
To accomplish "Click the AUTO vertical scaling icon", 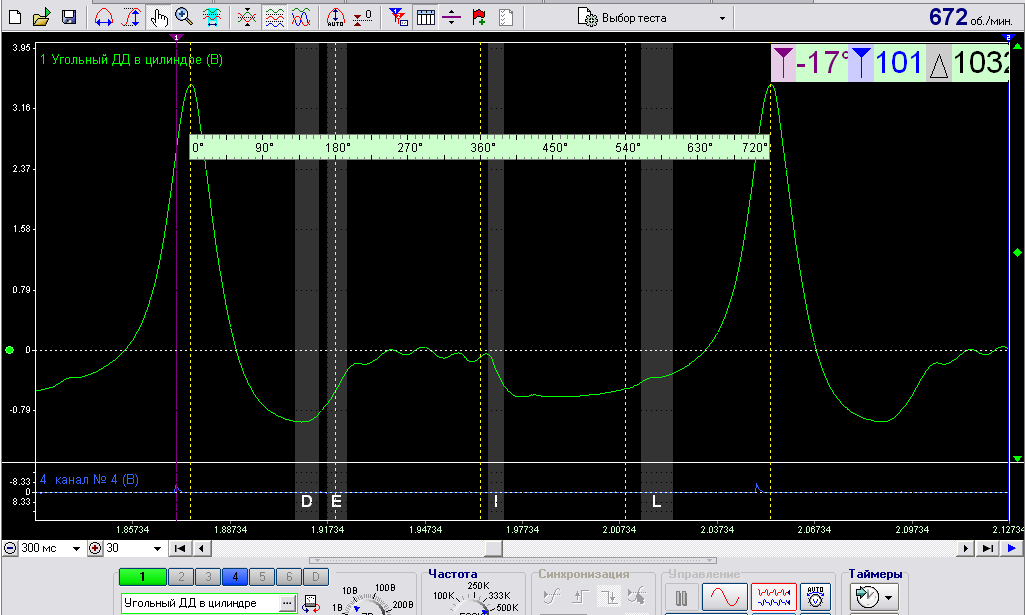I will pos(335,17).
